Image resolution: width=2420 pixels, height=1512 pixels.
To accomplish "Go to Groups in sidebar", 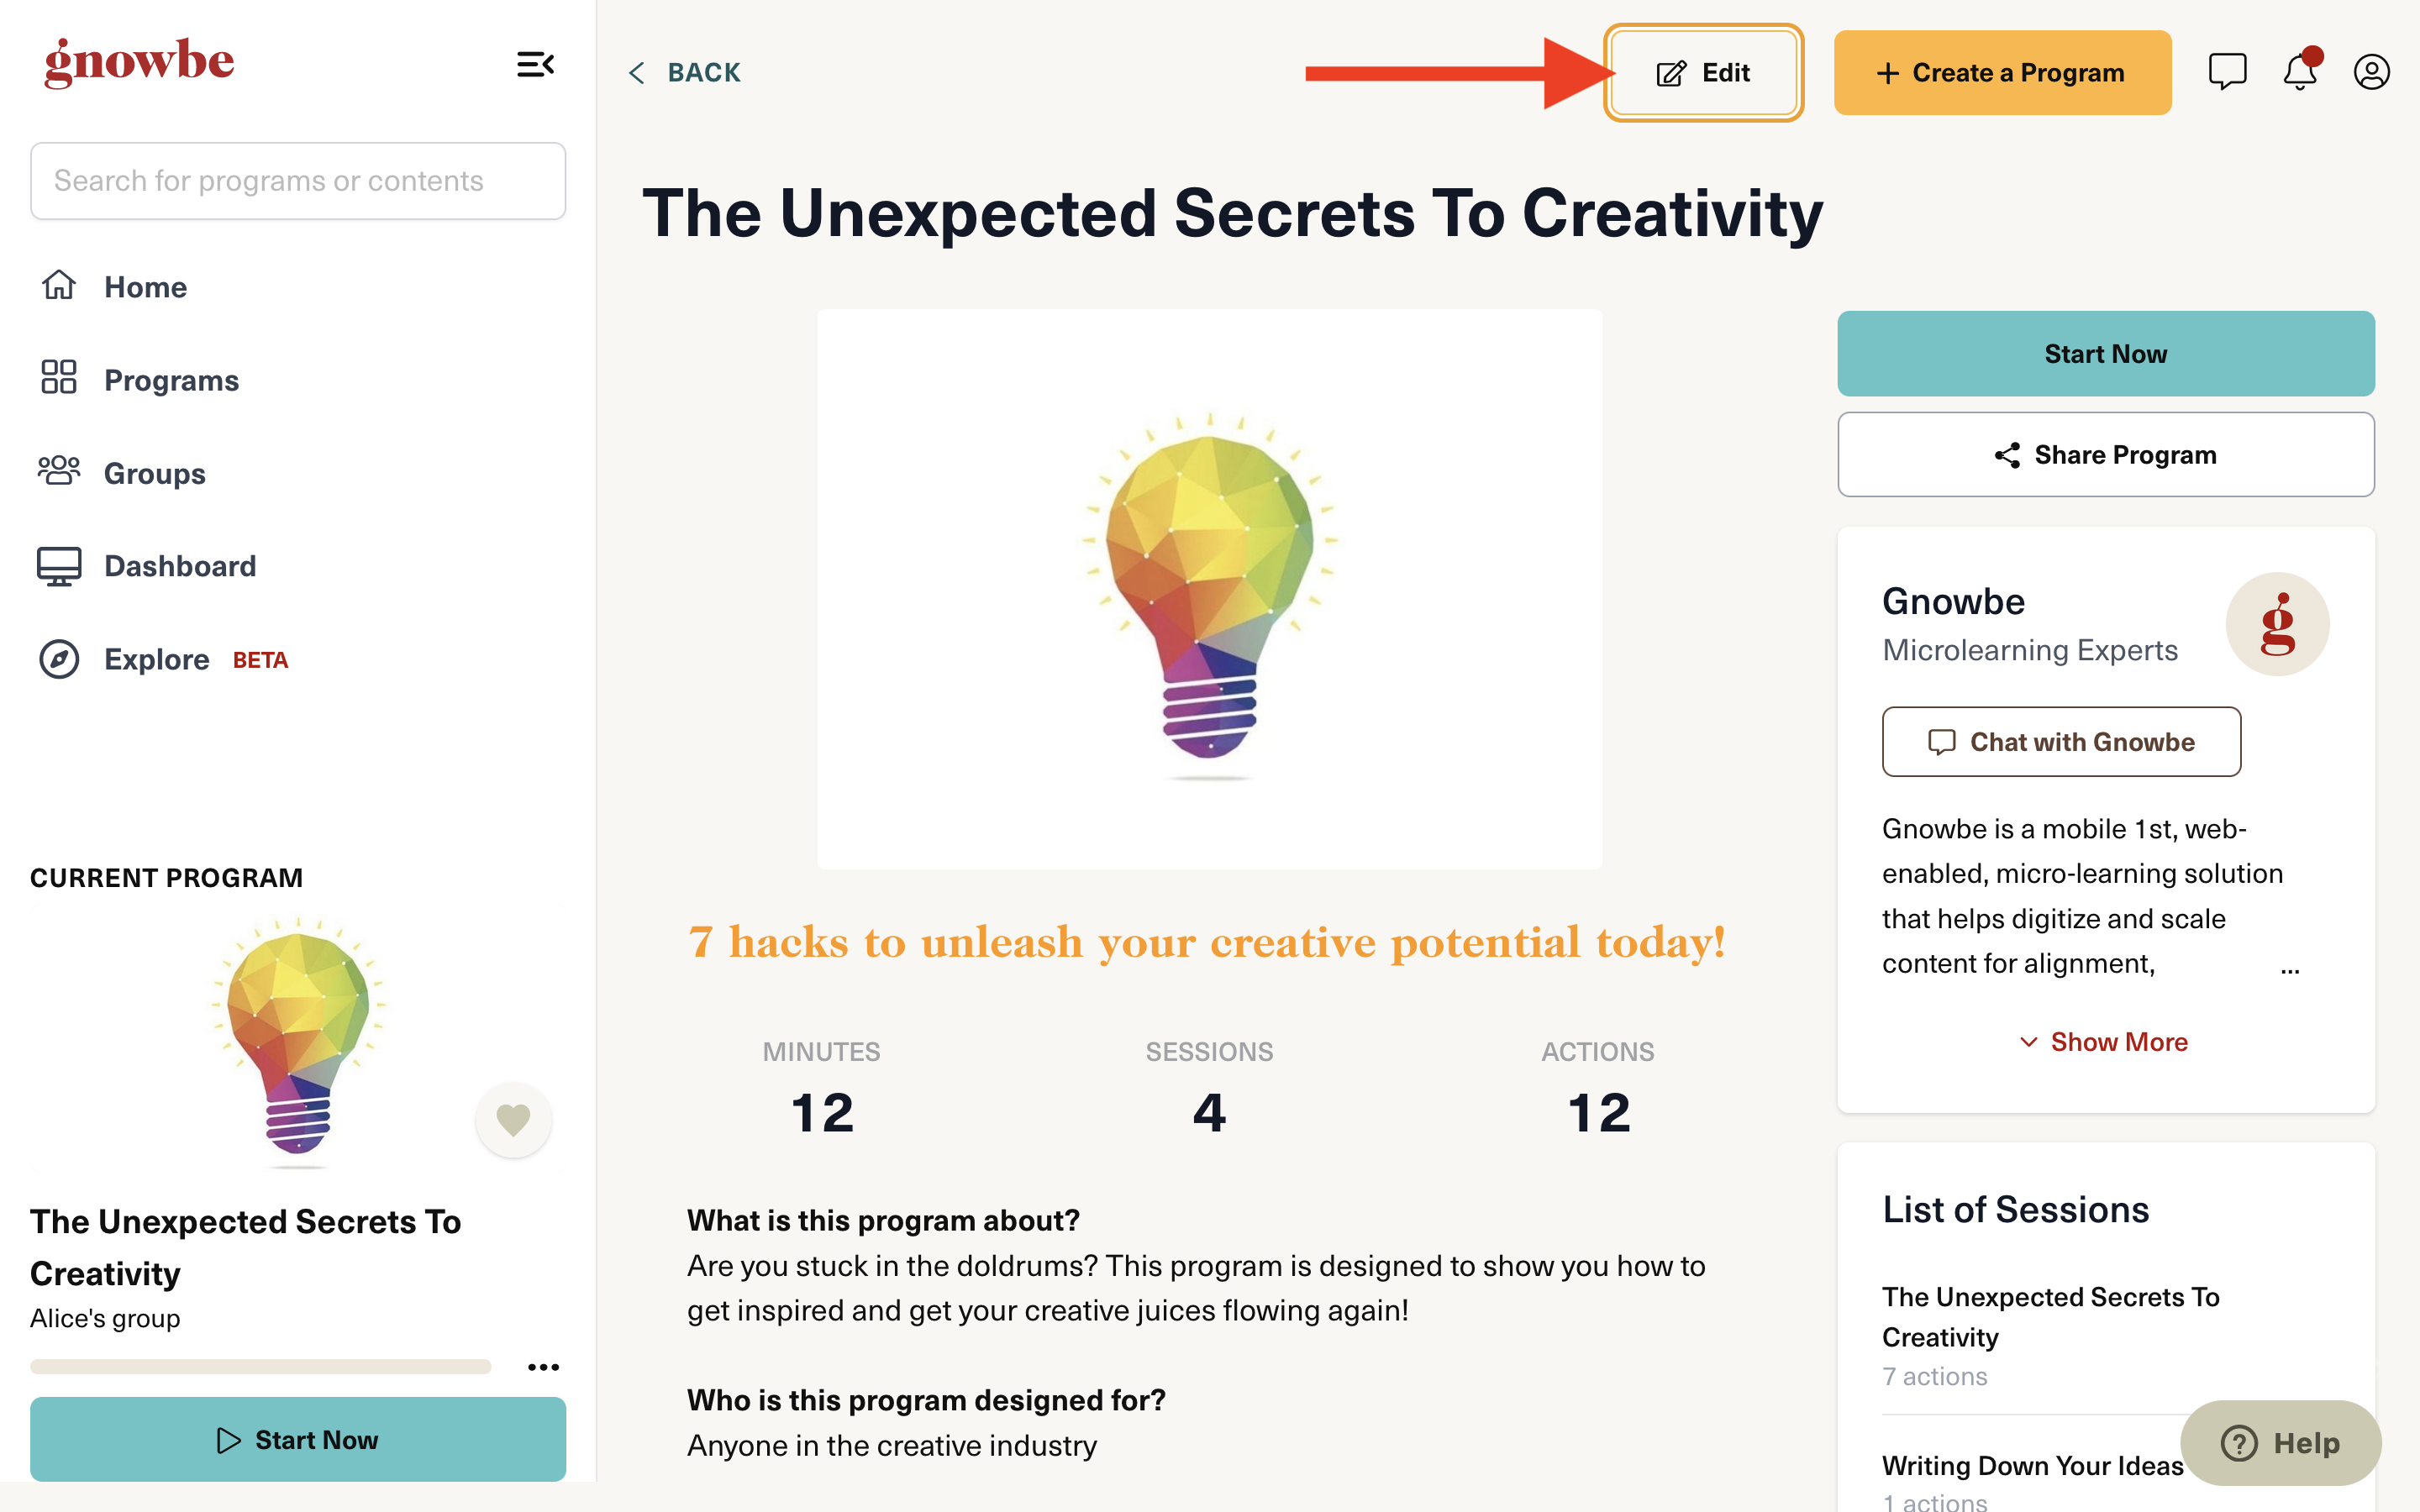I will (x=122, y=473).
